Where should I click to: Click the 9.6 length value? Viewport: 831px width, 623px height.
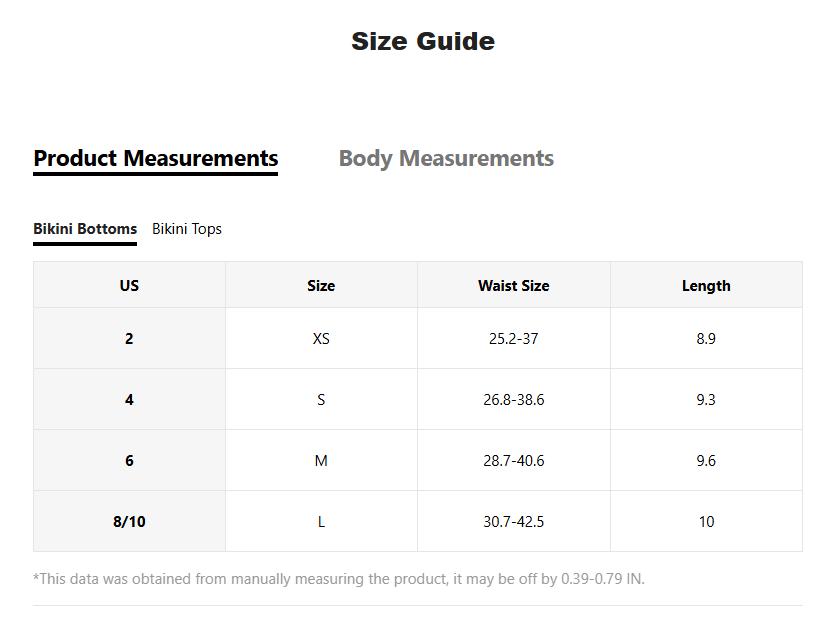[x=706, y=461]
